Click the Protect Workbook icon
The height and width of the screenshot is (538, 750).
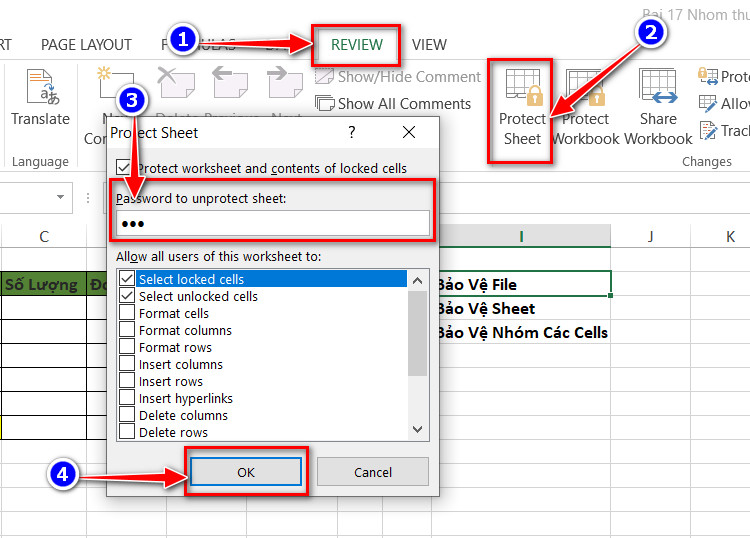tap(585, 87)
